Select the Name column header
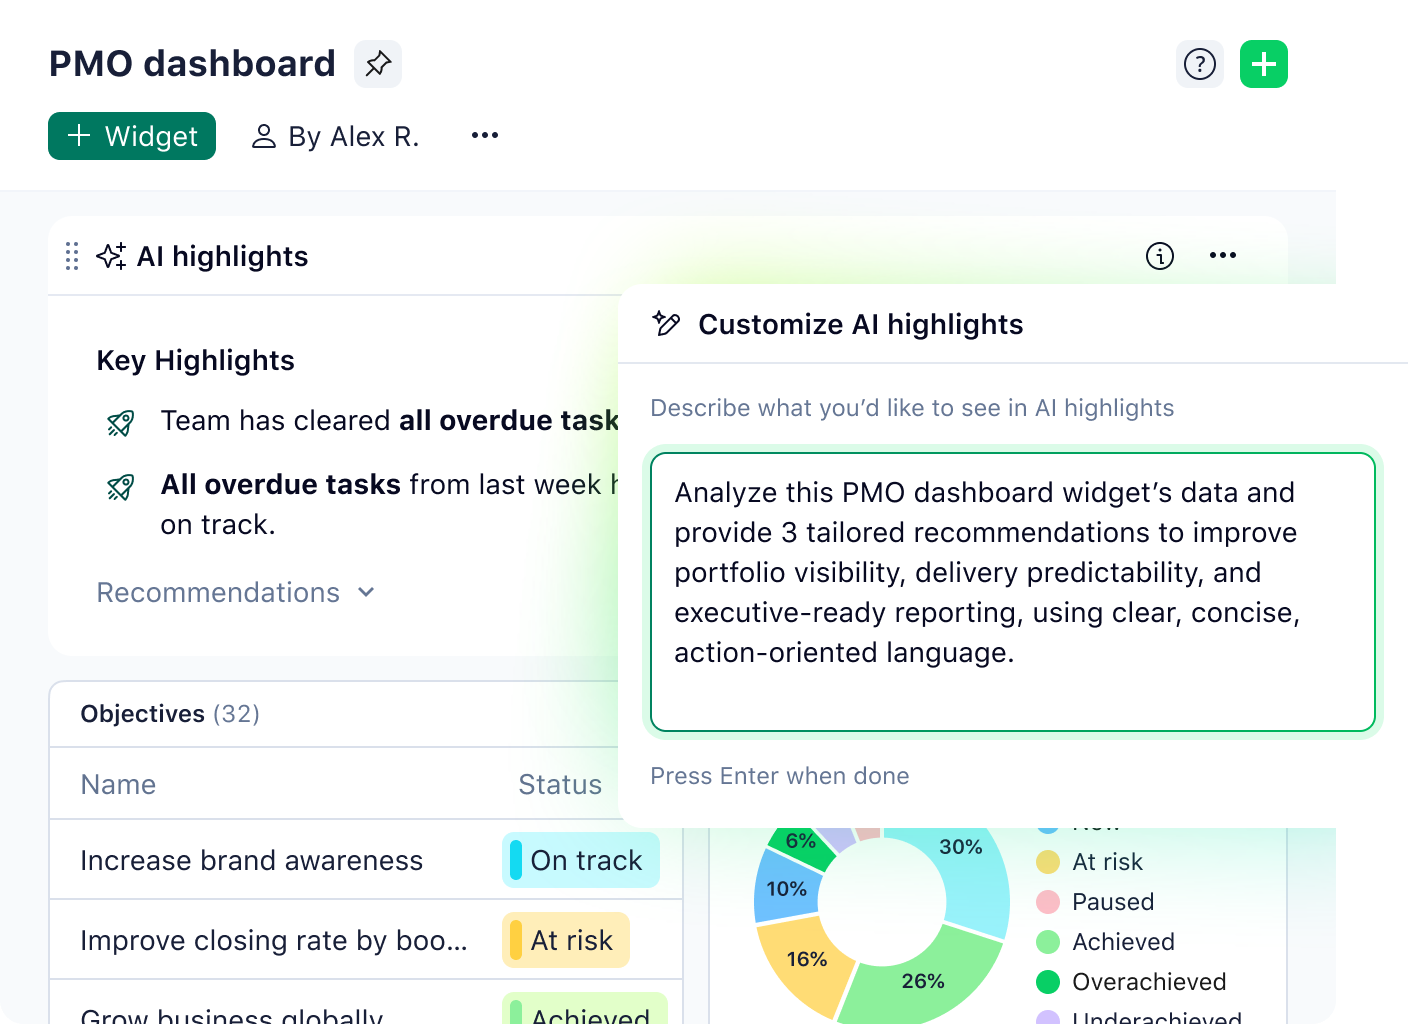 (x=118, y=784)
